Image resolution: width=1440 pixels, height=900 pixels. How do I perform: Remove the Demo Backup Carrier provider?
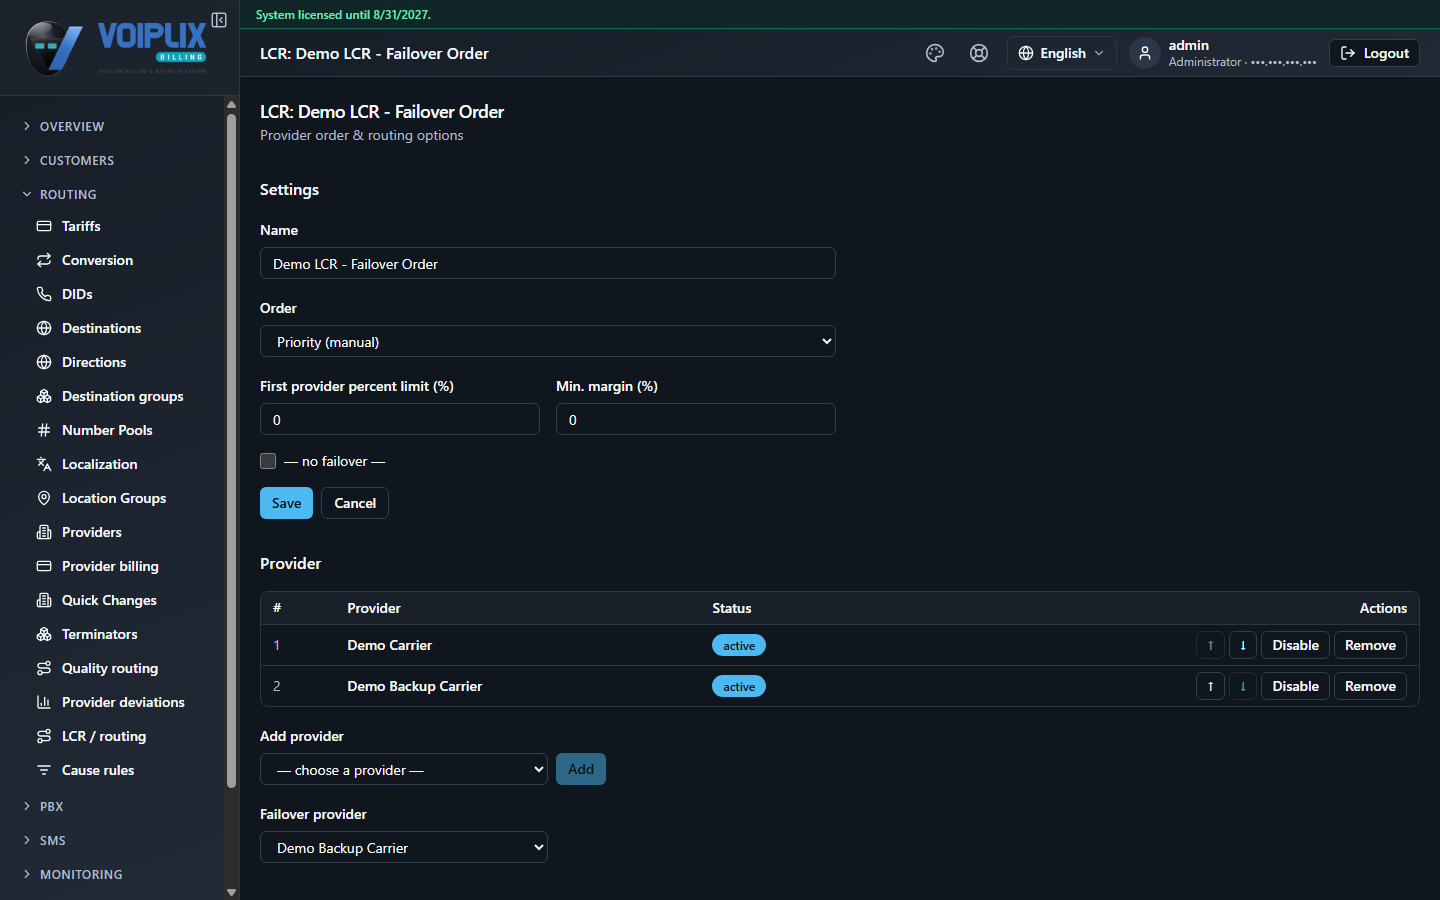1370,686
